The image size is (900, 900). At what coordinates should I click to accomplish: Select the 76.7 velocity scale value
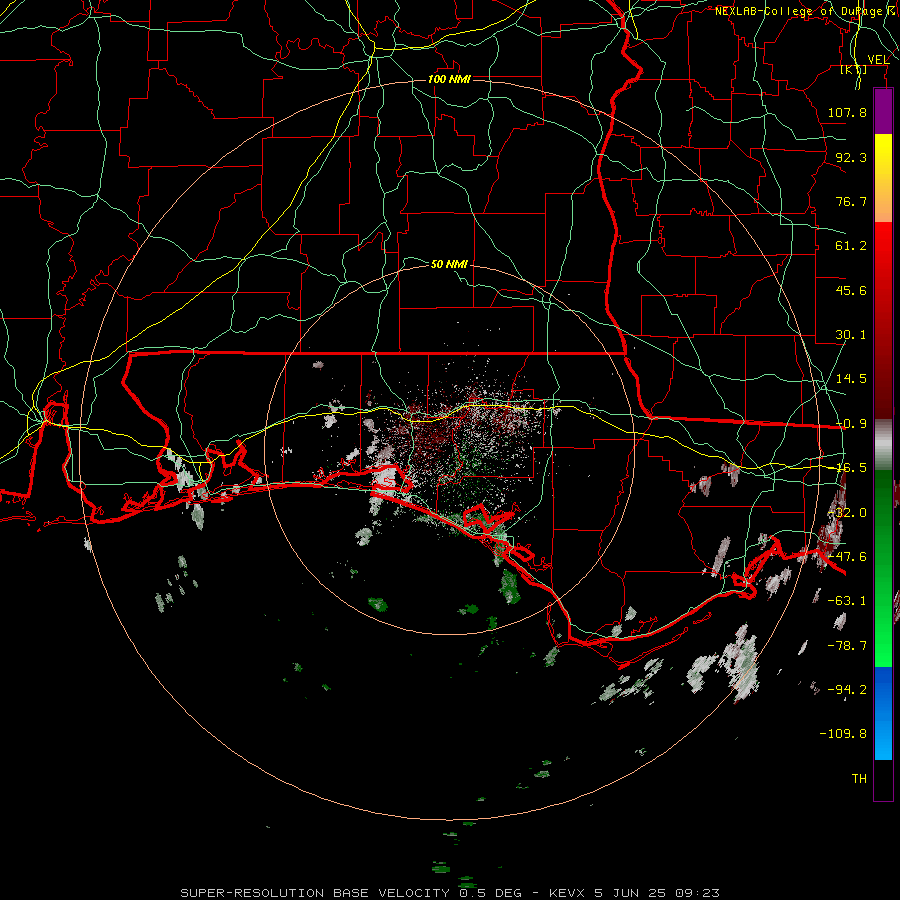coord(851,201)
